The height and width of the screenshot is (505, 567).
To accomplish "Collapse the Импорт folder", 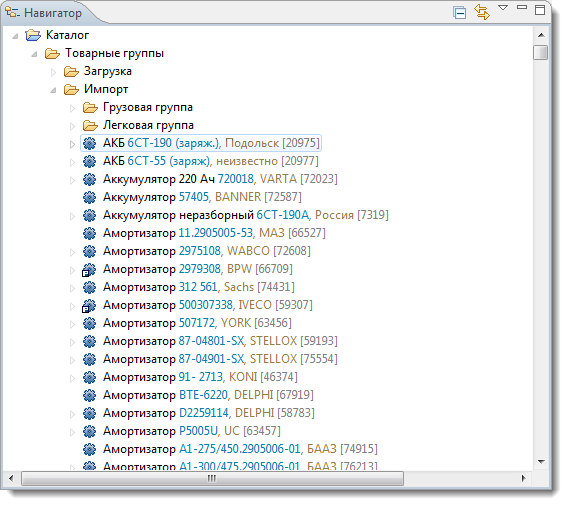I will [53, 90].
